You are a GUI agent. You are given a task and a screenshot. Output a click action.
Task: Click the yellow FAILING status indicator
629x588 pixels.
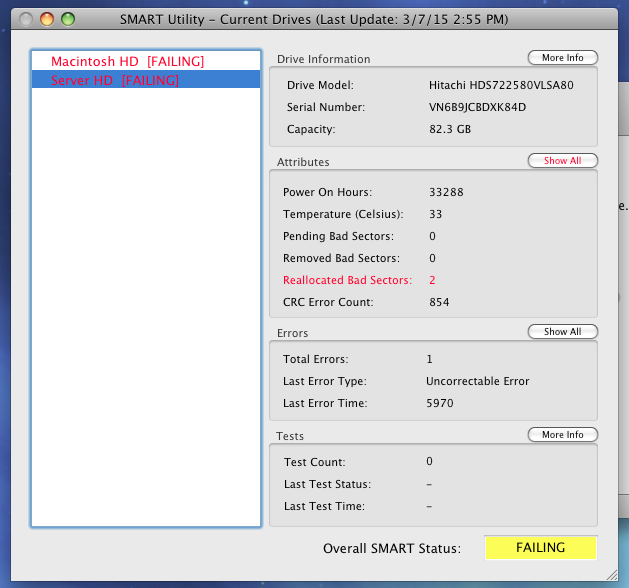point(540,547)
